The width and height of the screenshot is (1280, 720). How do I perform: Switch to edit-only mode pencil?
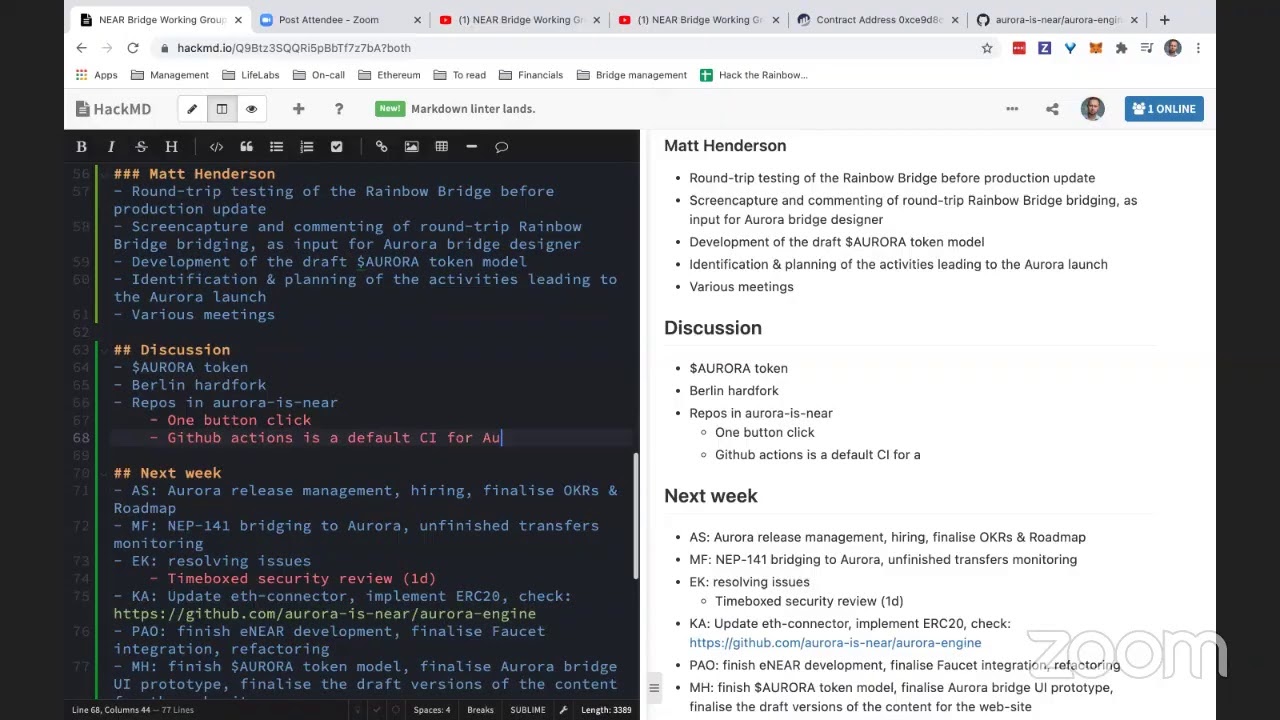click(x=192, y=109)
